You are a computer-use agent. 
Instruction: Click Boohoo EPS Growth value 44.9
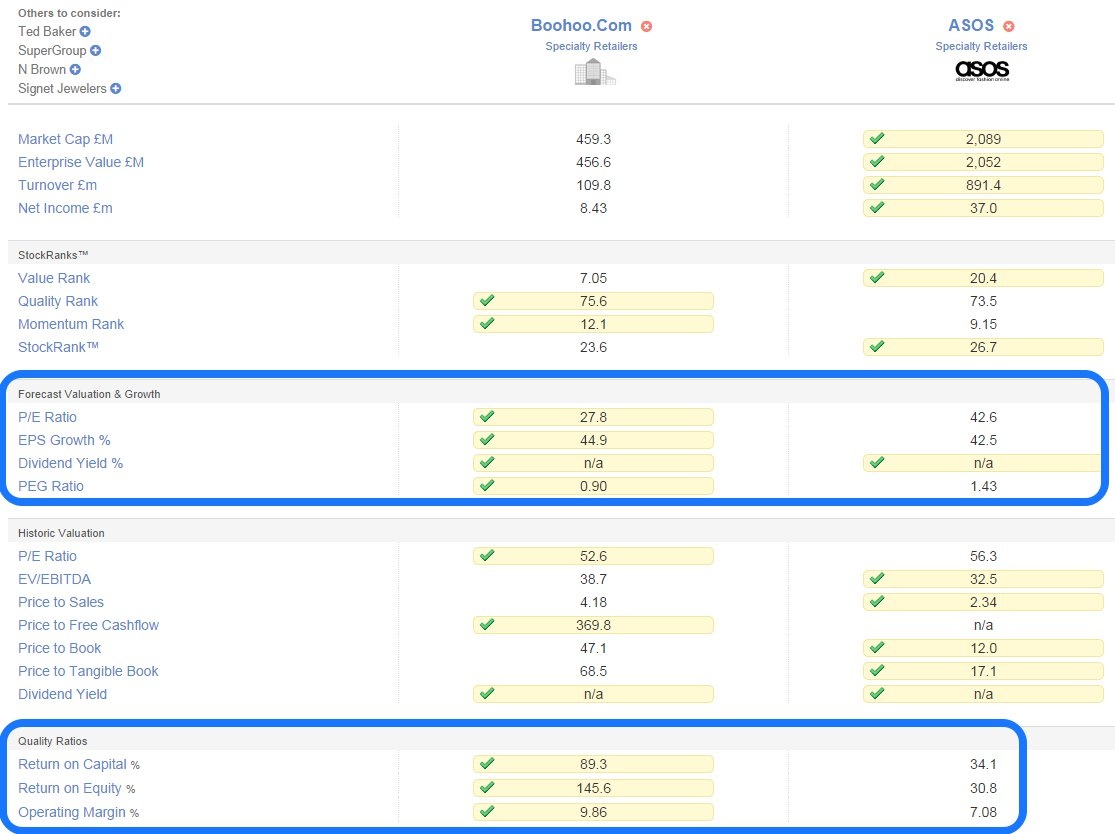[x=593, y=440]
